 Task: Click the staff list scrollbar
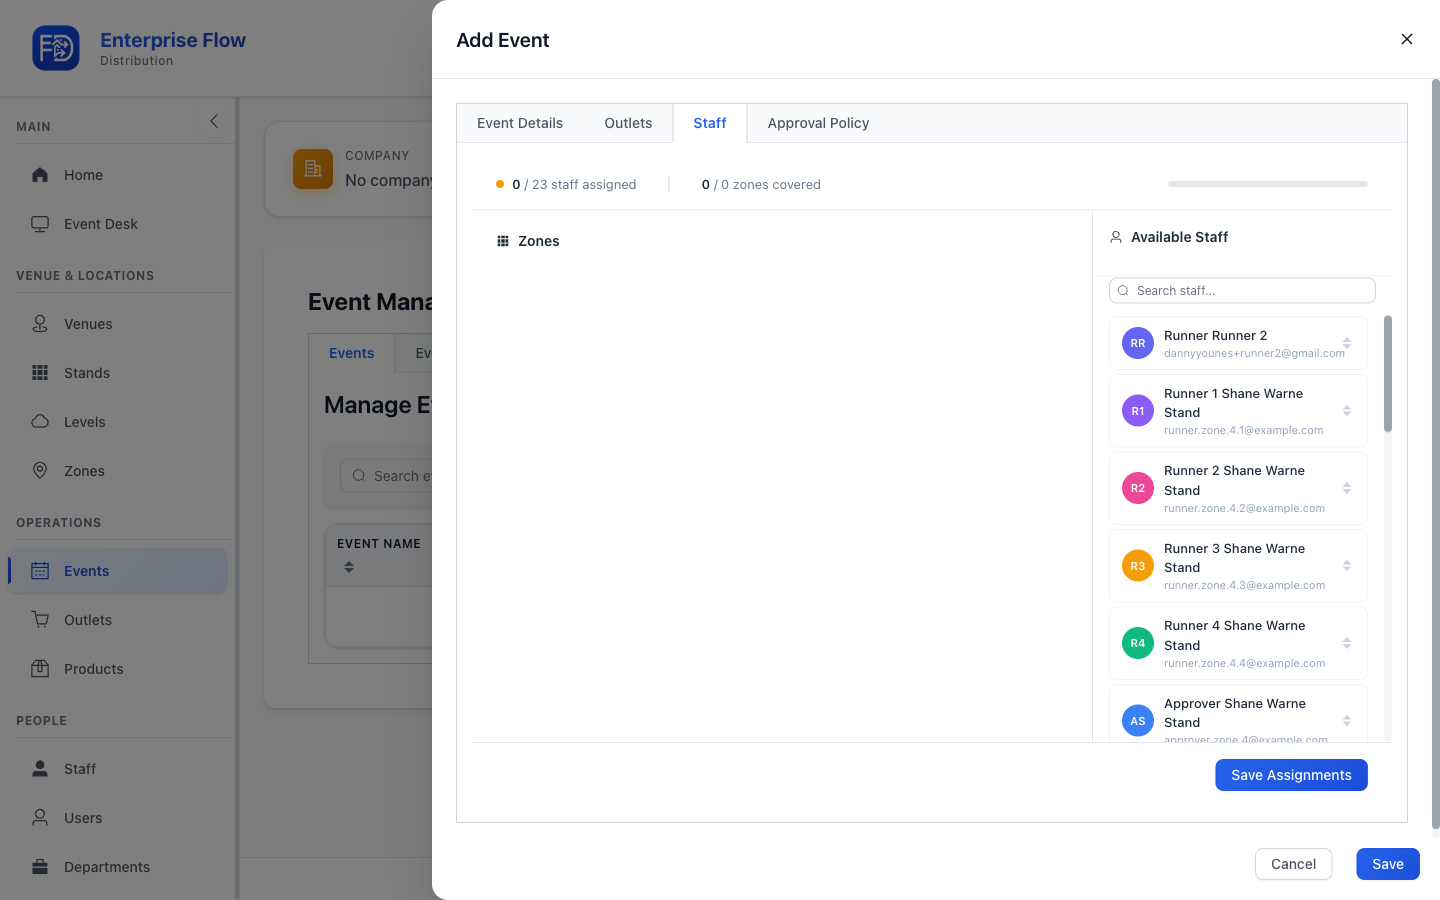pos(1388,373)
